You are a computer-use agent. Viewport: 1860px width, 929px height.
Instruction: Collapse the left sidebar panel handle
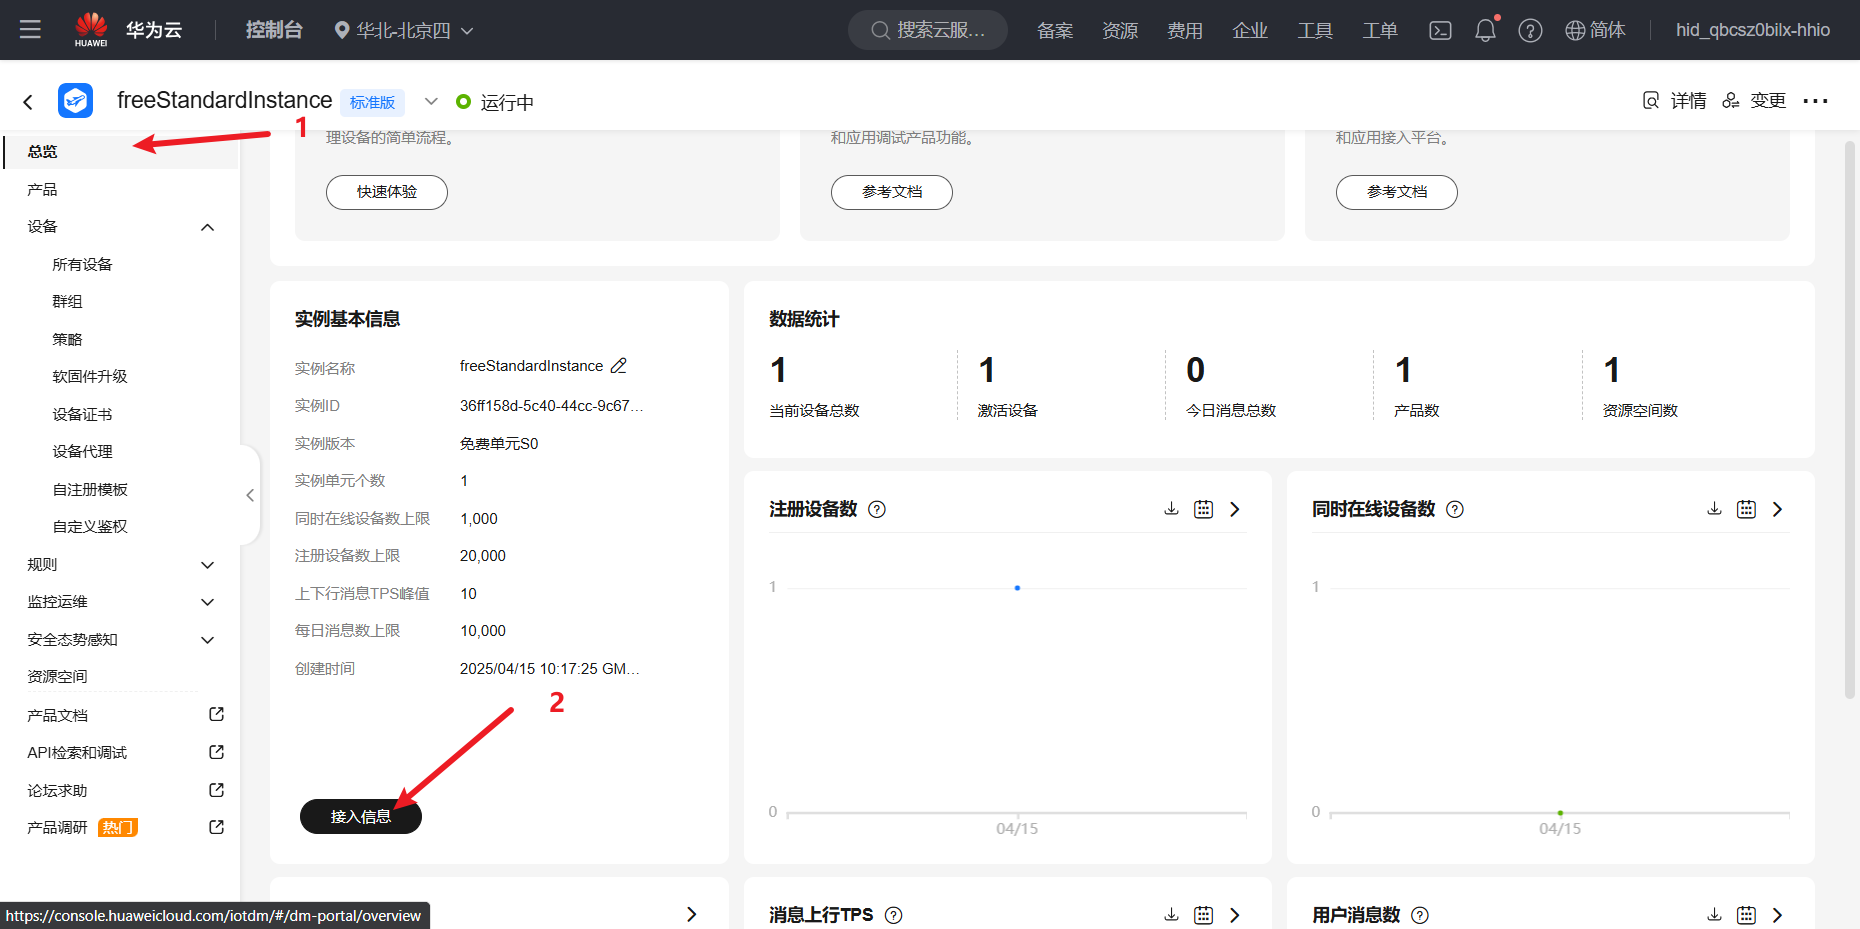[x=250, y=495]
